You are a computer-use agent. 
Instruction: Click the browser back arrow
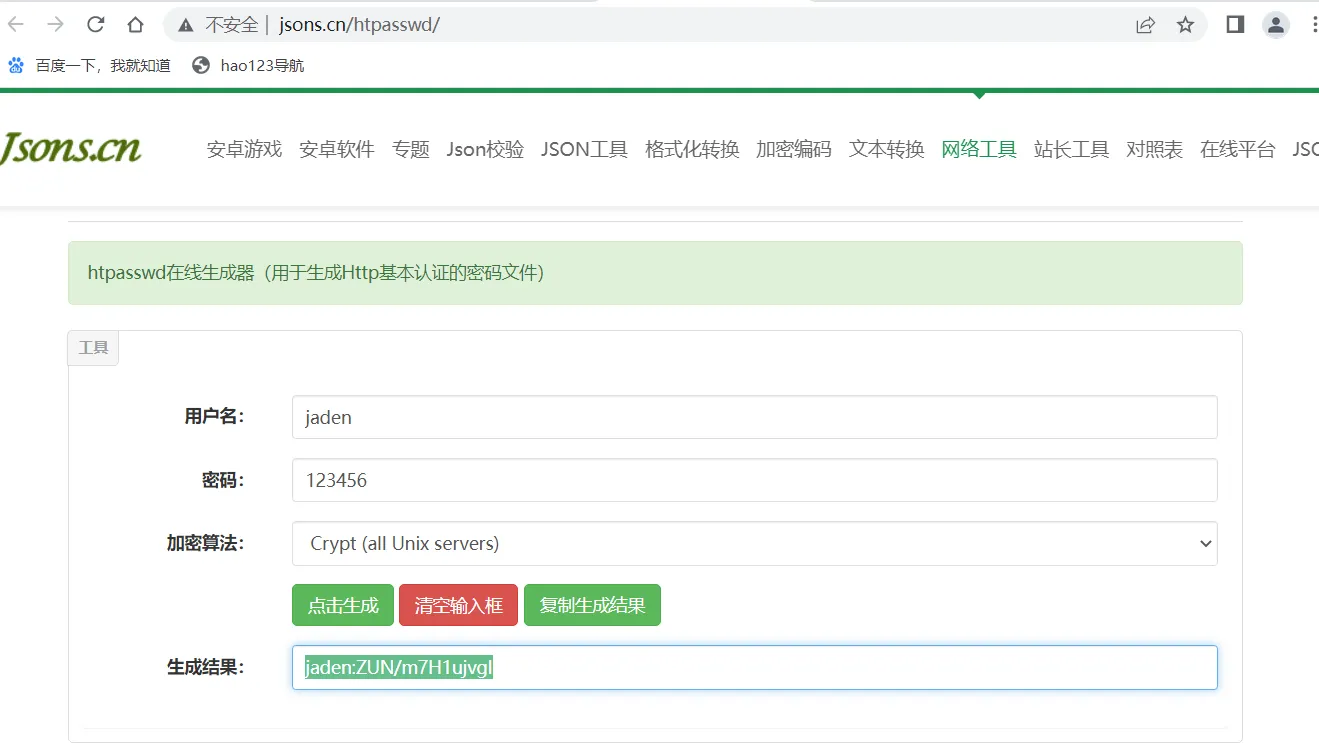[x=16, y=25]
